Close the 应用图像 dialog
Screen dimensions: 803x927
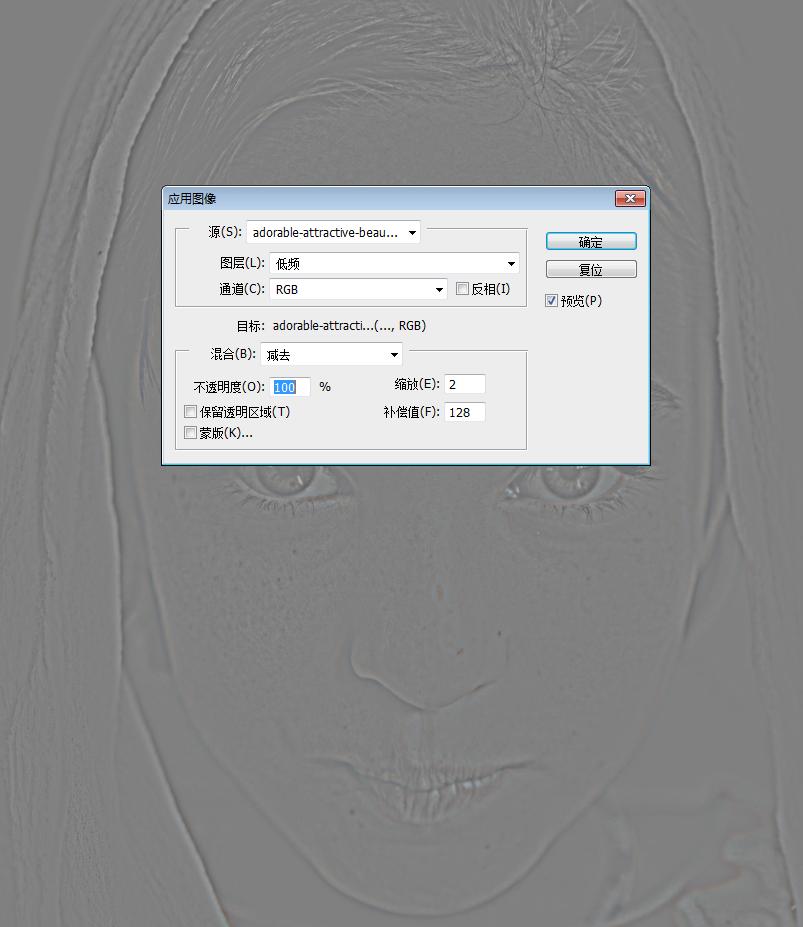(630, 199)
